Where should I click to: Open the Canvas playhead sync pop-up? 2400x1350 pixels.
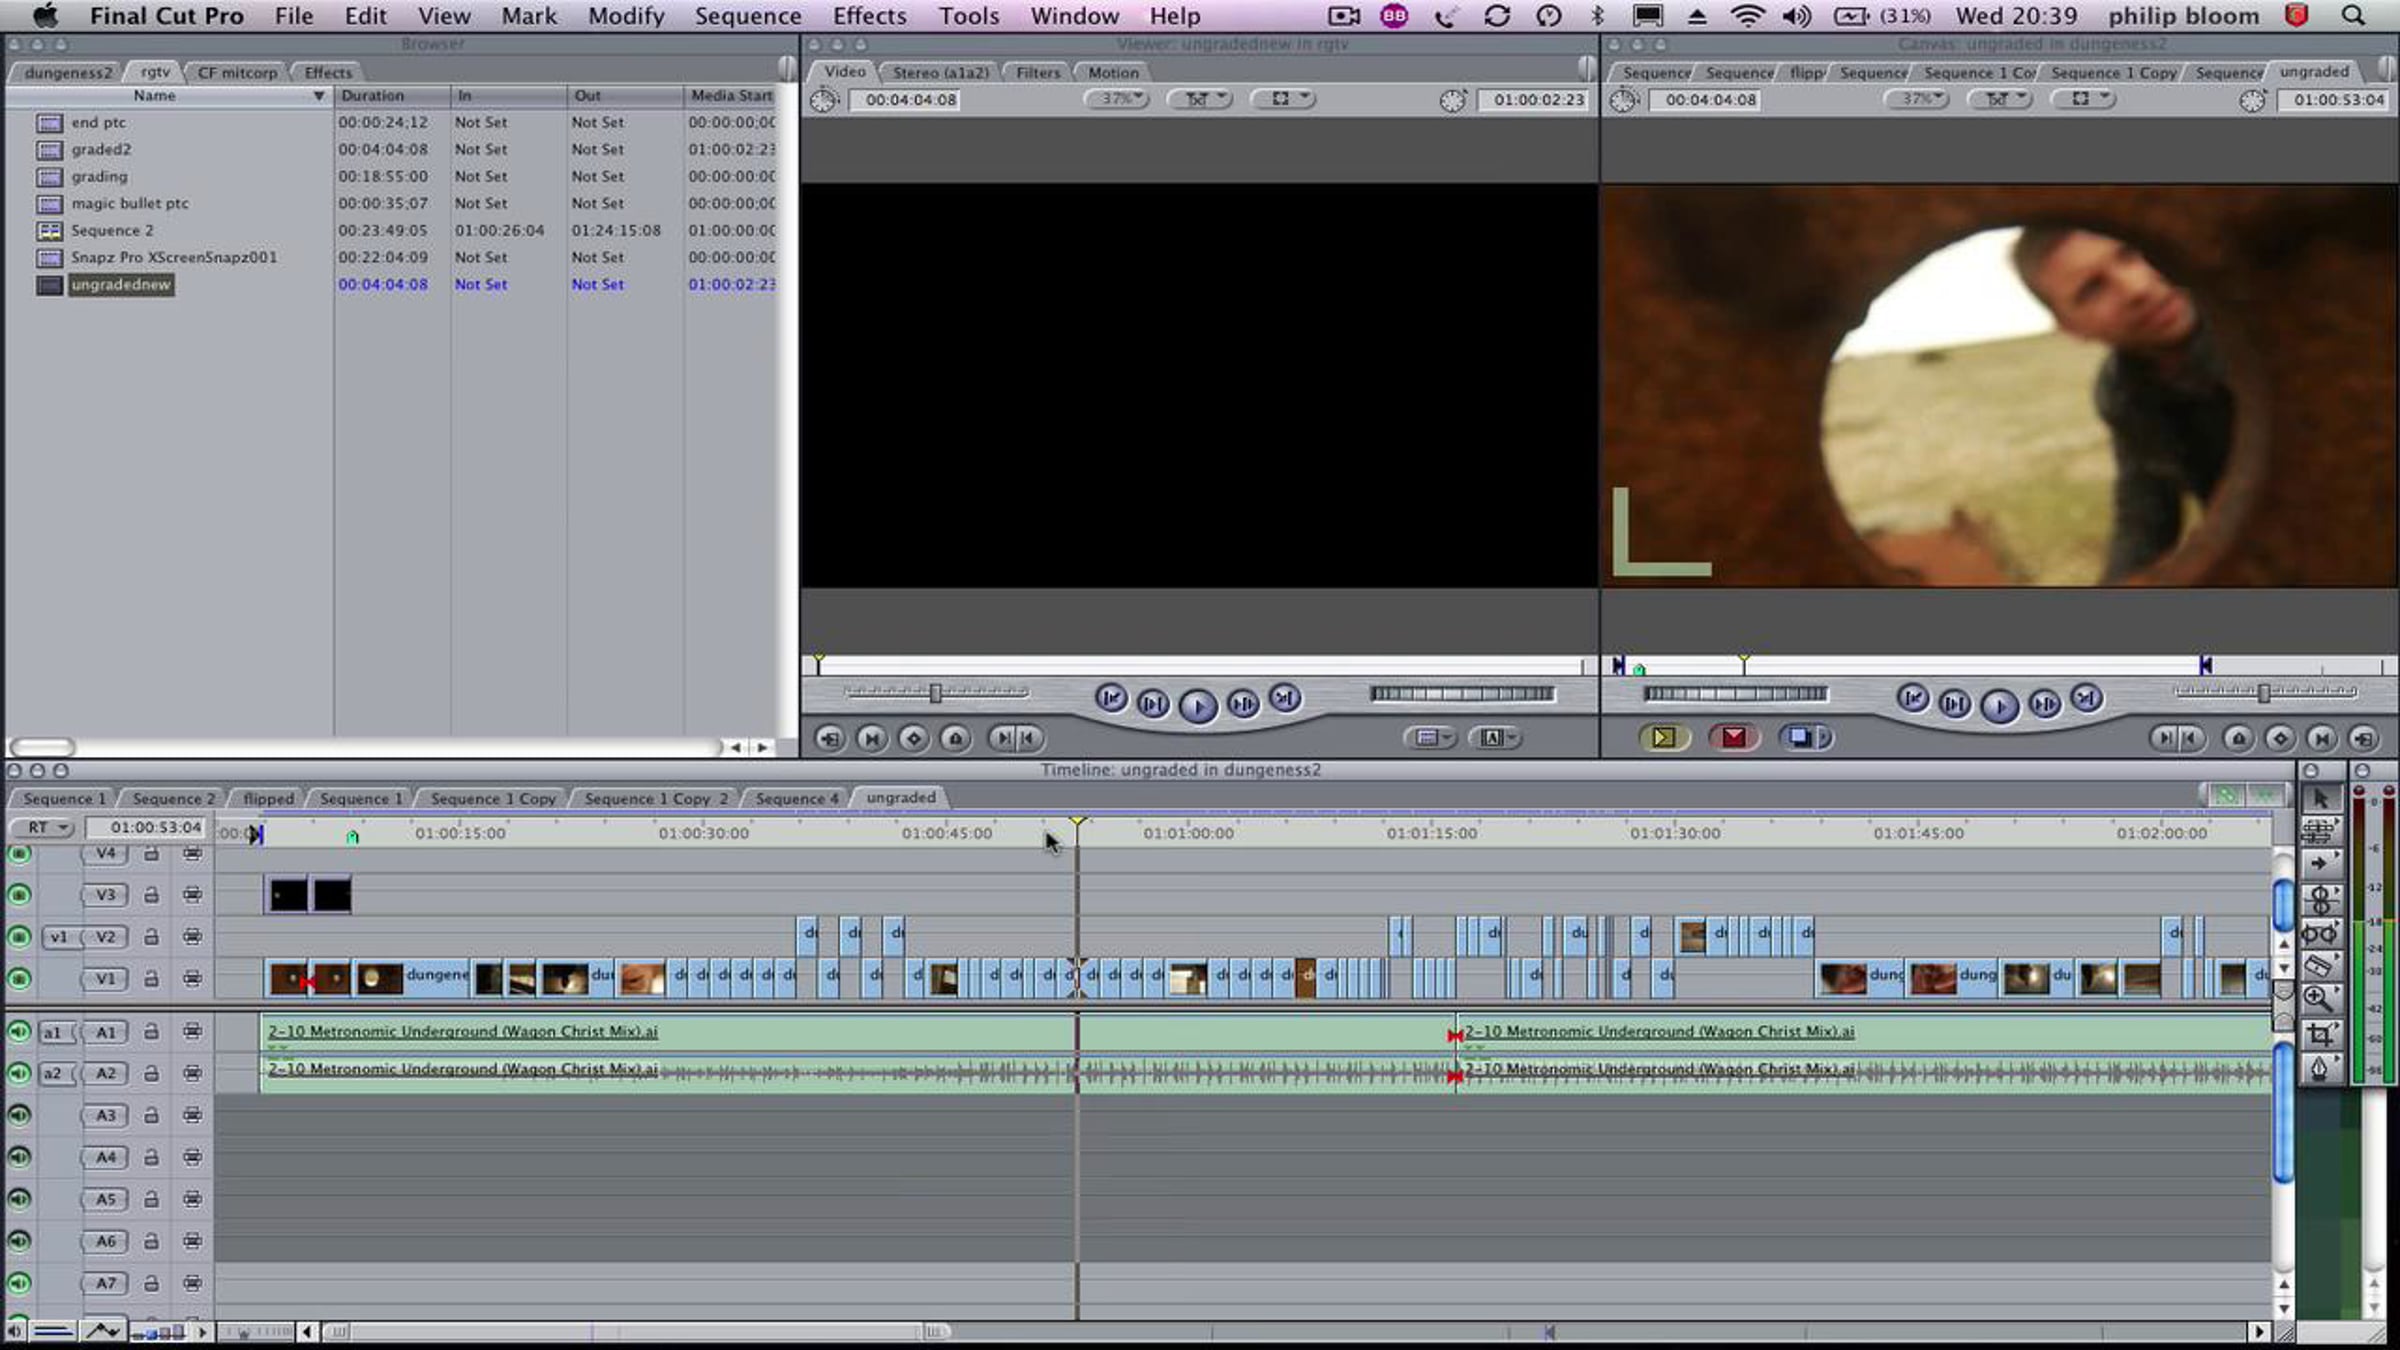pos(2001,99)
